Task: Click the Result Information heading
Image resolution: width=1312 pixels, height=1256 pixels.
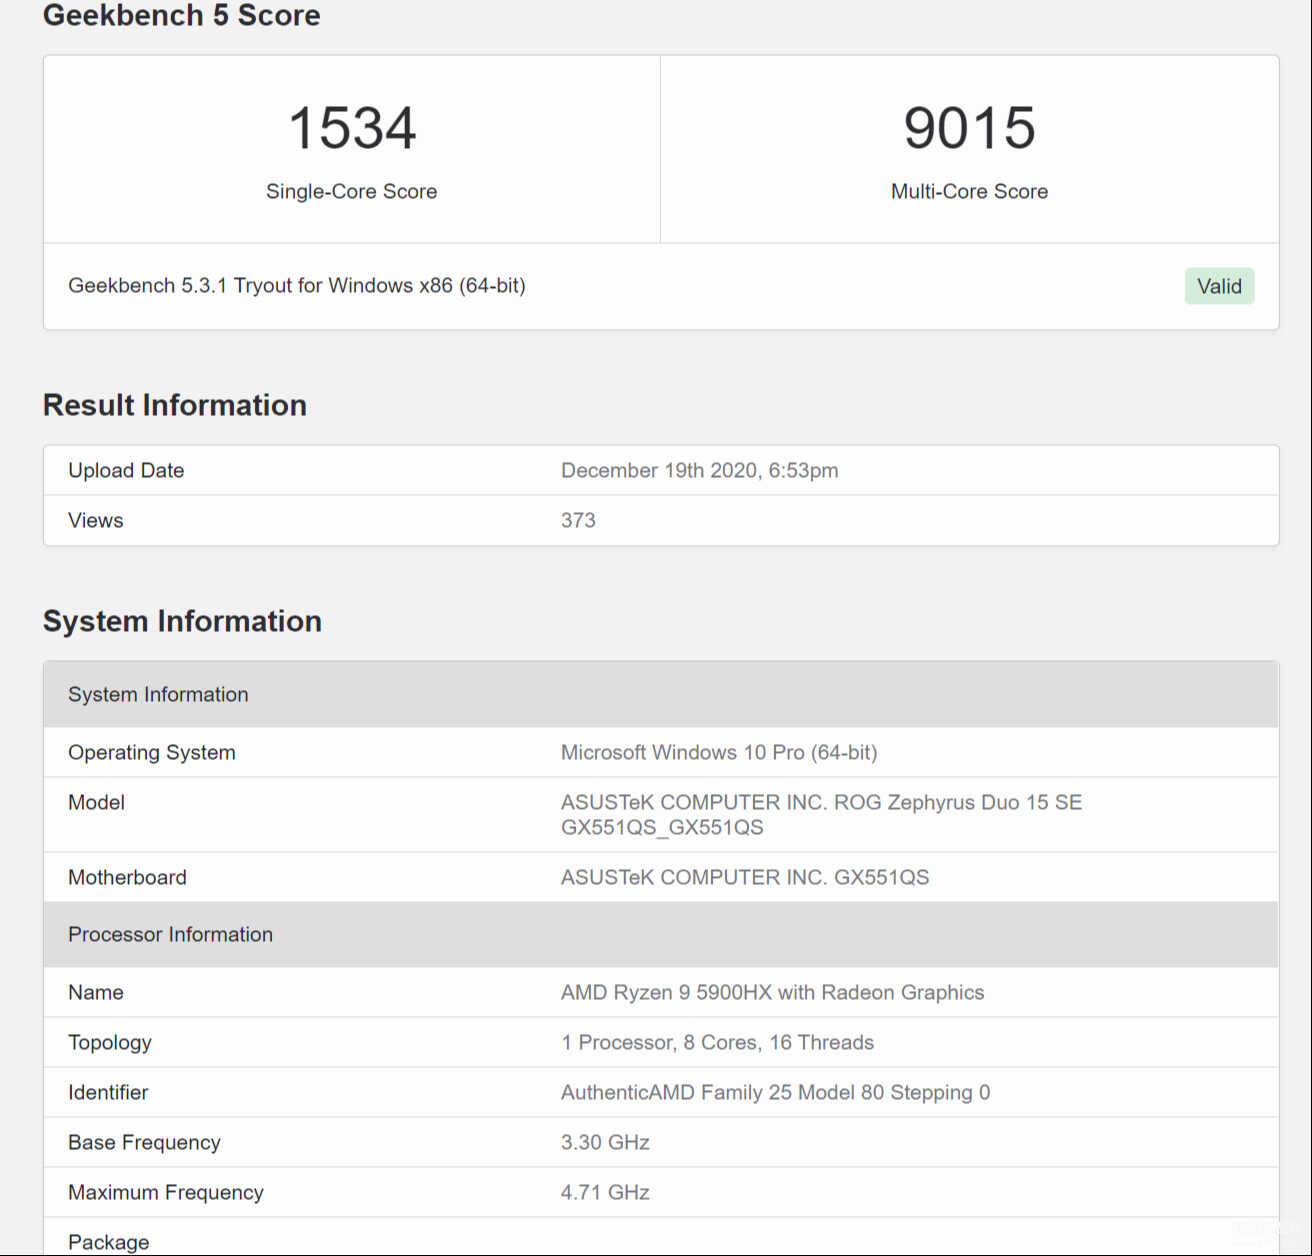Action: pyautogui.click(x=175, y=405)
